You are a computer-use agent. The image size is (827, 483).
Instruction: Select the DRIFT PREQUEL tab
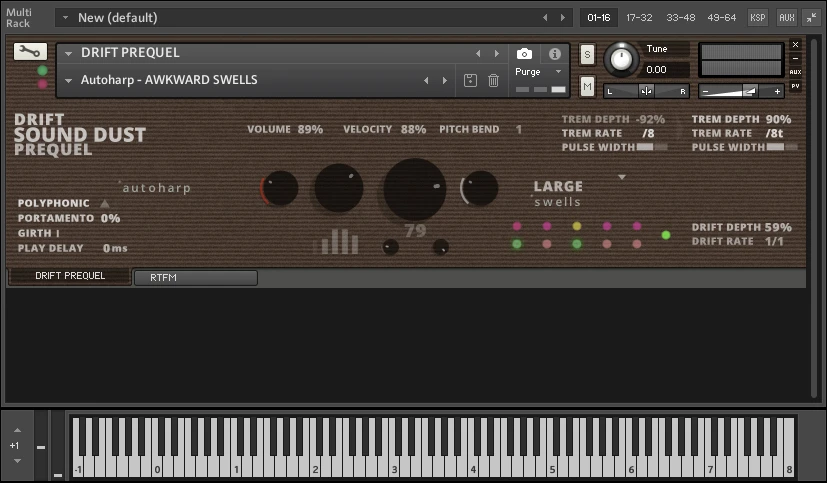[x=70, y=276]
